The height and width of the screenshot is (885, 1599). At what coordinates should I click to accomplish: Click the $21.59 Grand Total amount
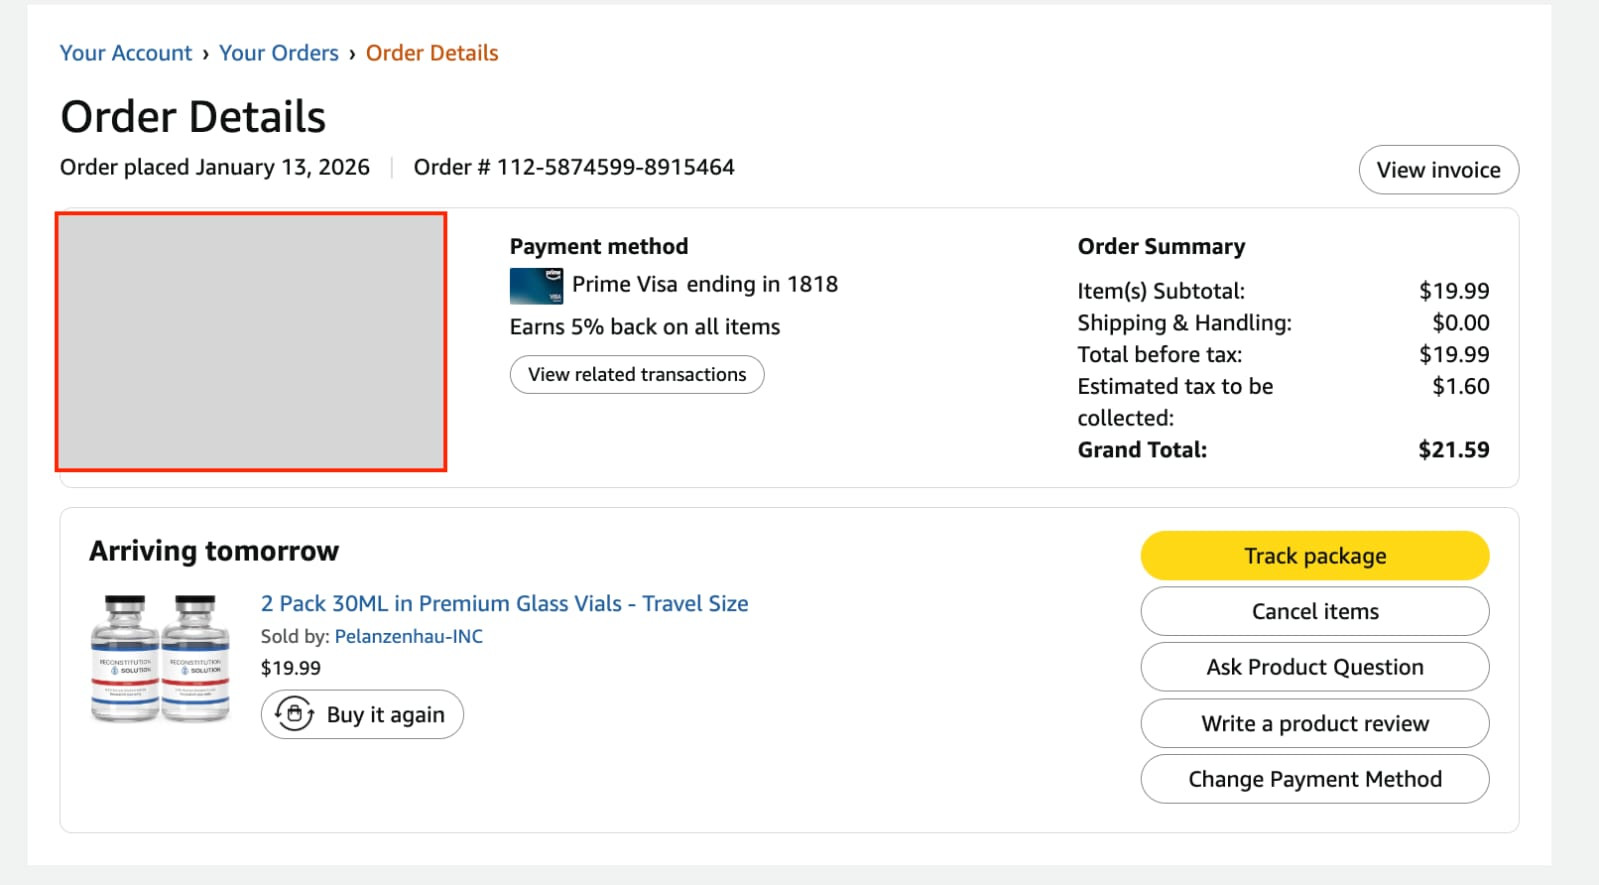pos(1453,450)
